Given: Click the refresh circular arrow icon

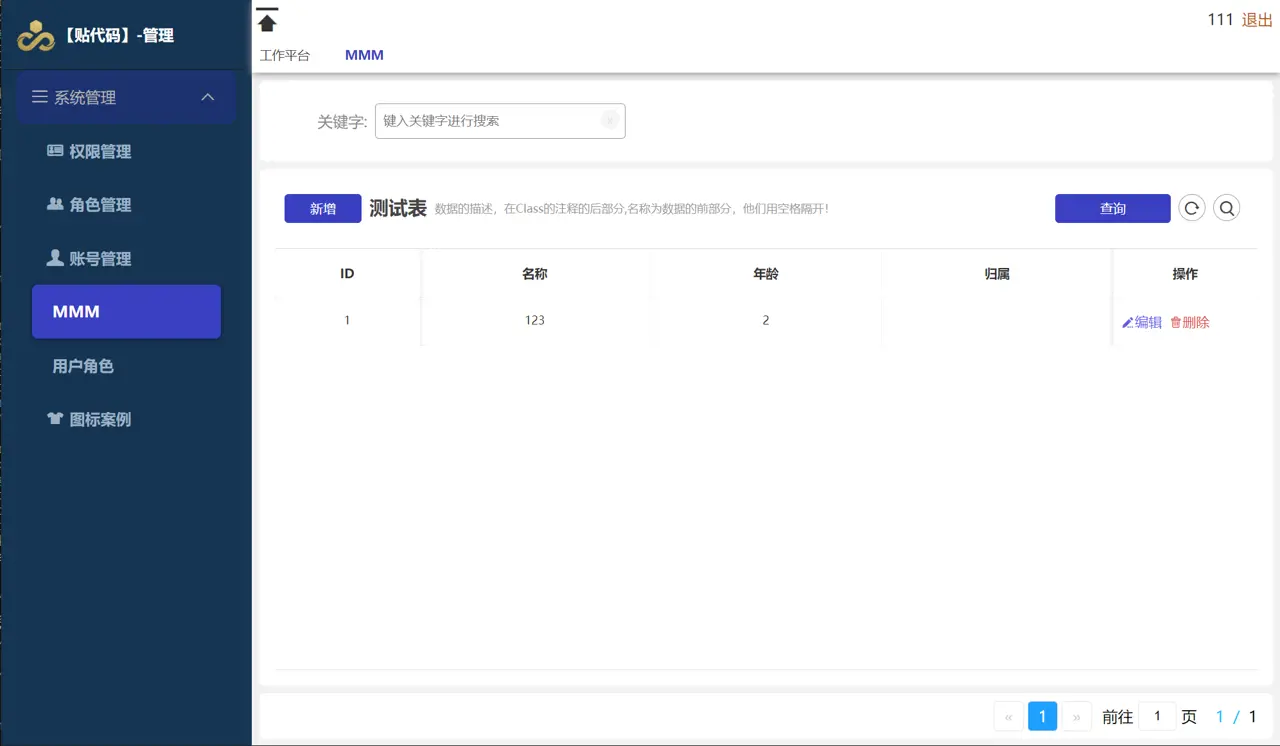Looking at the screenshot, I should (x=1191, y=208).
